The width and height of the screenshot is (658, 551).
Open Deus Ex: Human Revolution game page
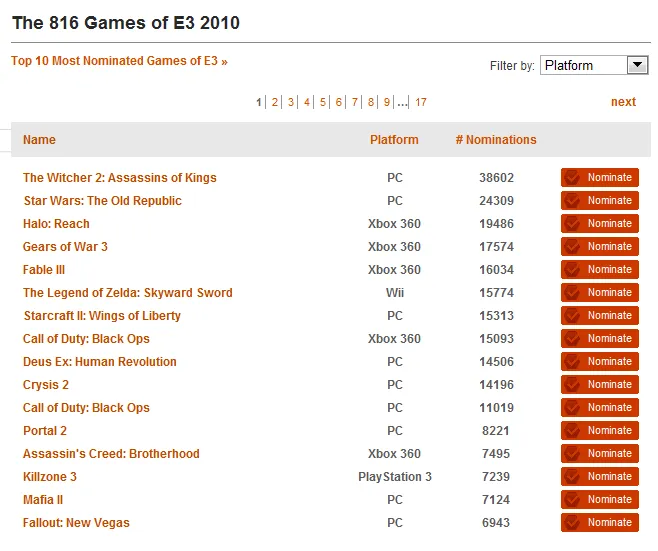pyautogui.click(x=100, y=362)
